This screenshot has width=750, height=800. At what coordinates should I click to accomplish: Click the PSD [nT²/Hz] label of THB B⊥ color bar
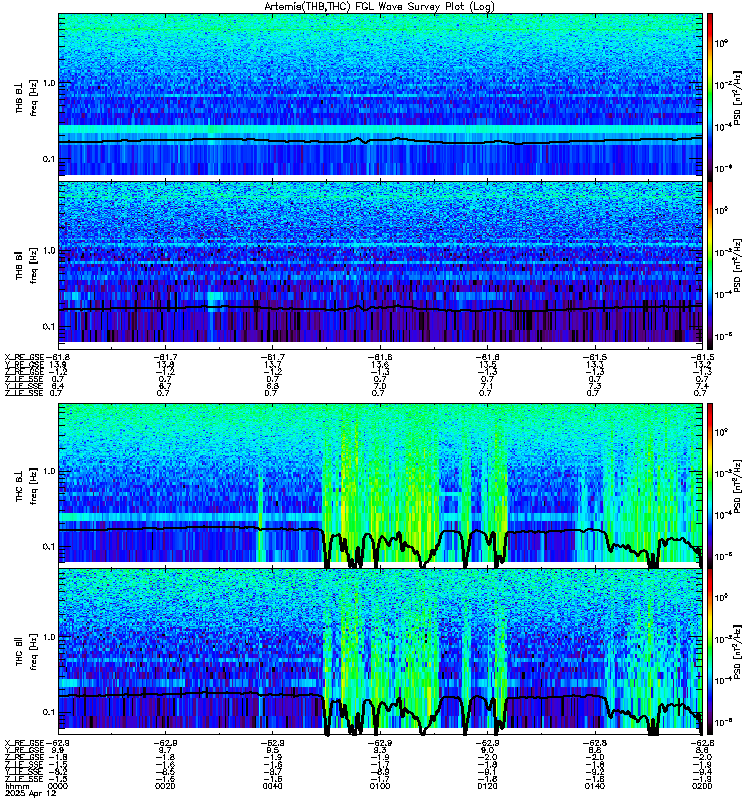click(738, 97)
